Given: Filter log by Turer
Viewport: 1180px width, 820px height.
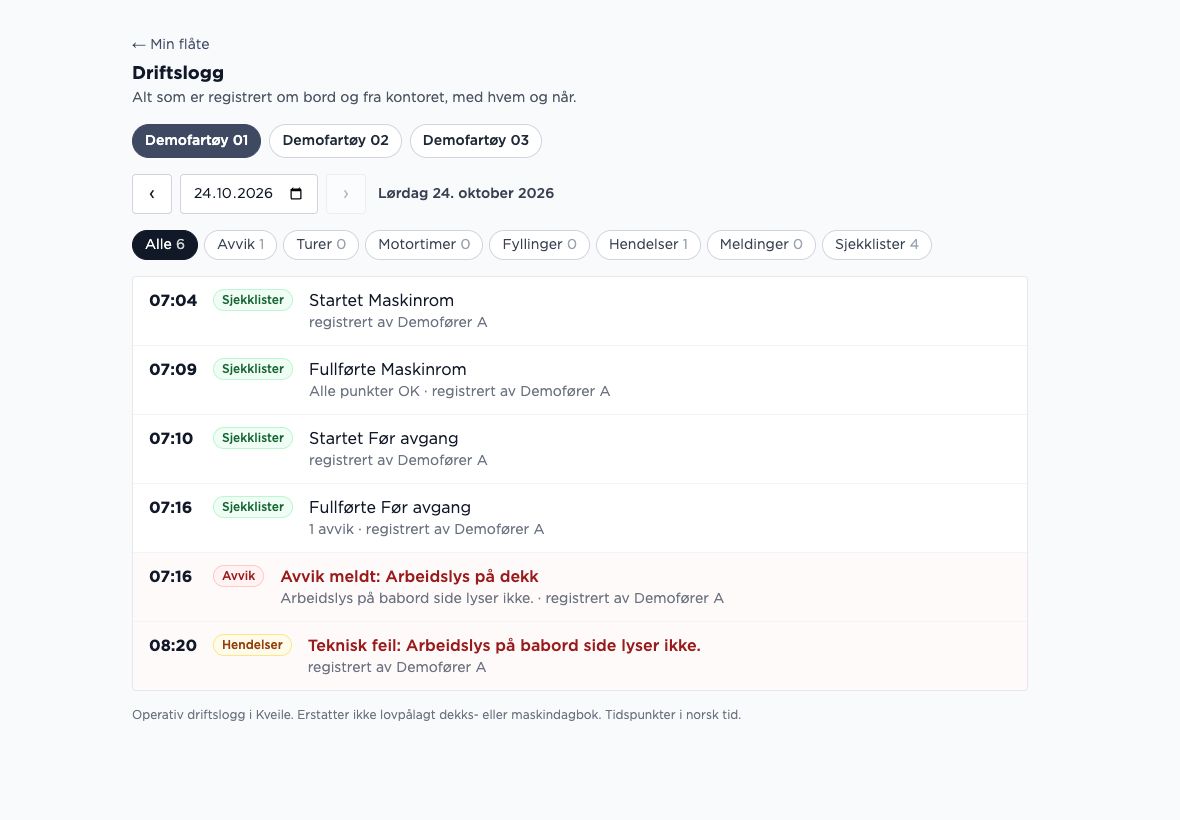Looking at the screenshot, I should click(321, 244).
